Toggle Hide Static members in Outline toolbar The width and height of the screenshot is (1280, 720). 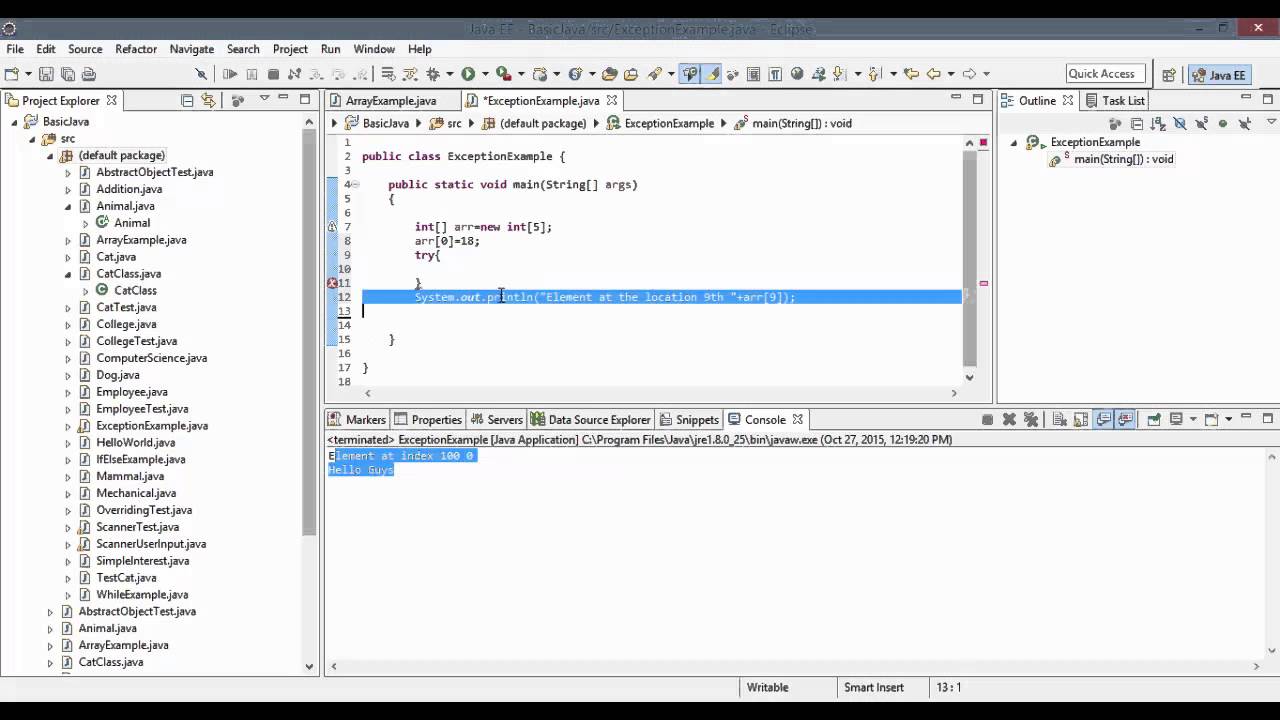click(x=1201, y=124)
